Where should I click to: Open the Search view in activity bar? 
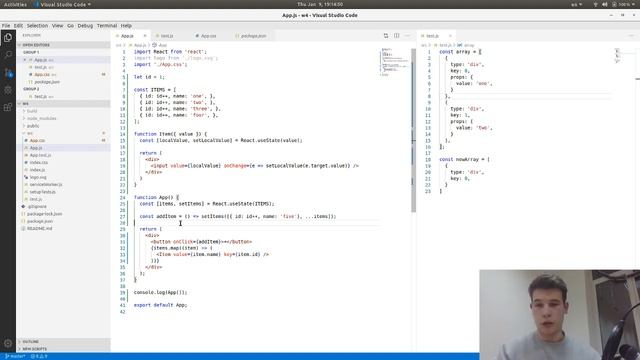click(x=8, y=55)
